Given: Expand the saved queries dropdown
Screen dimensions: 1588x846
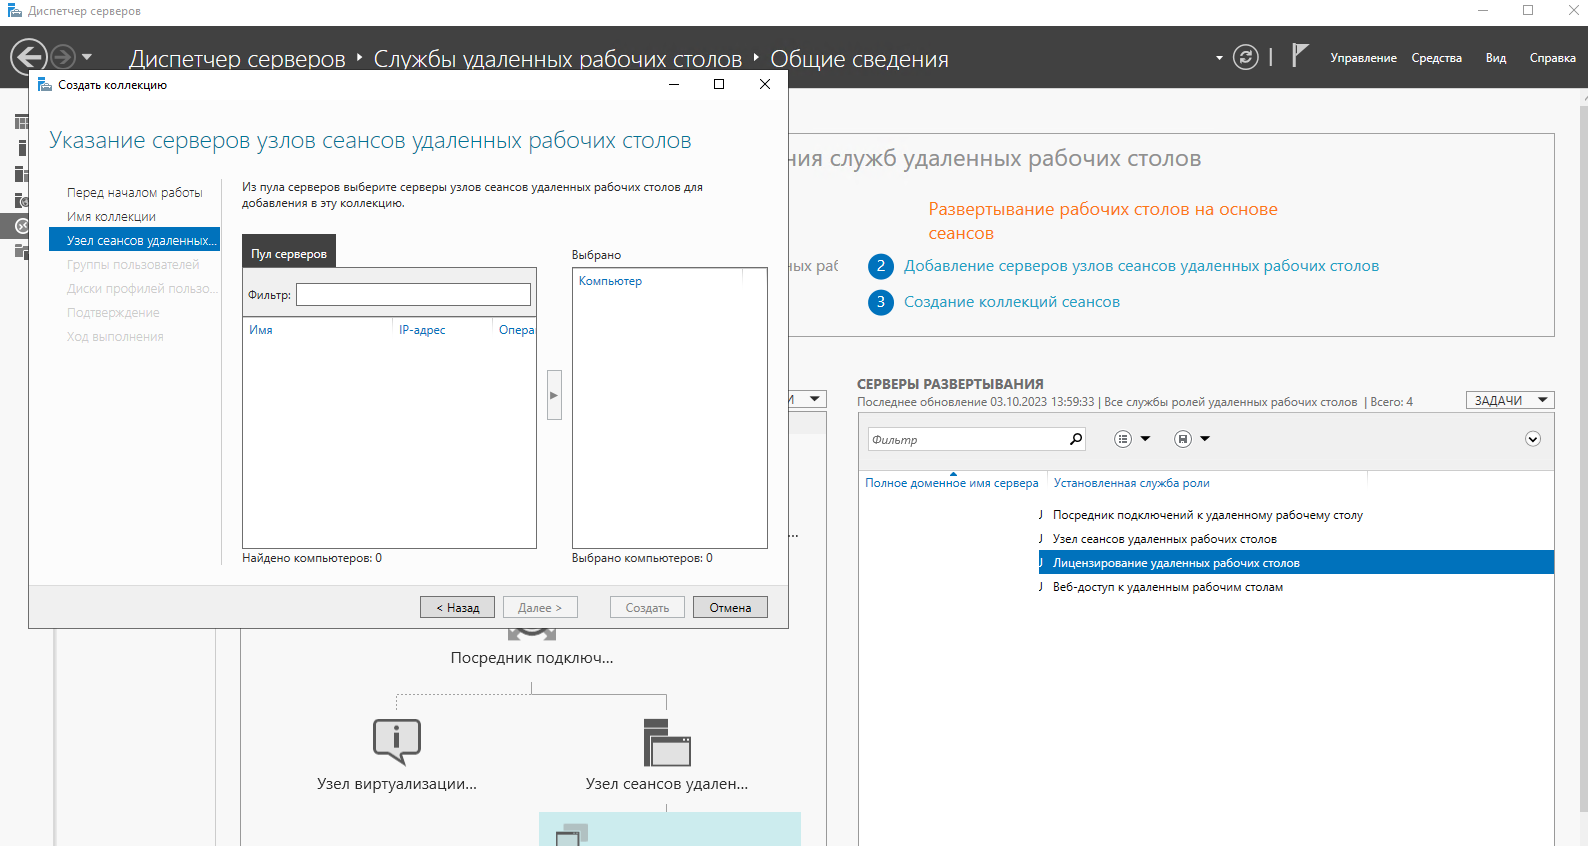Looking at the screenshot, I should tap(1192, 439).
